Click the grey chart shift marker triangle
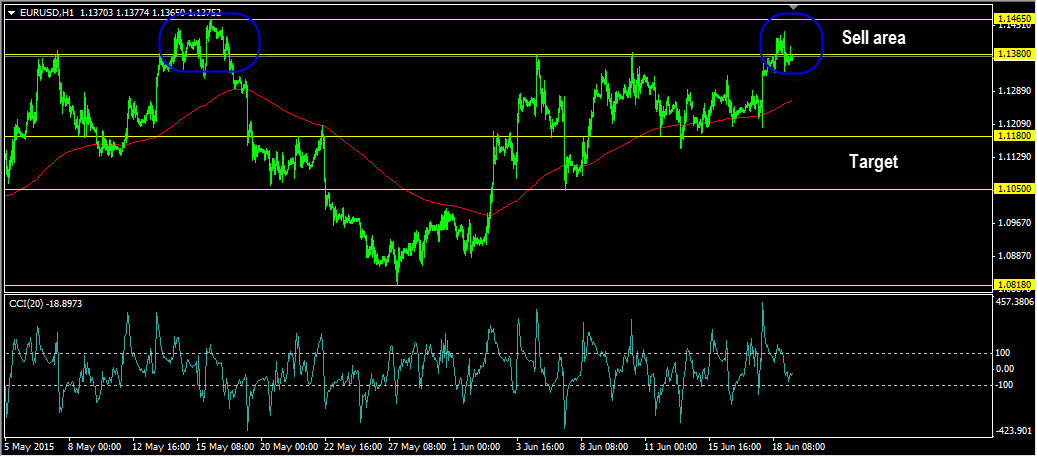 coord(796,7)
